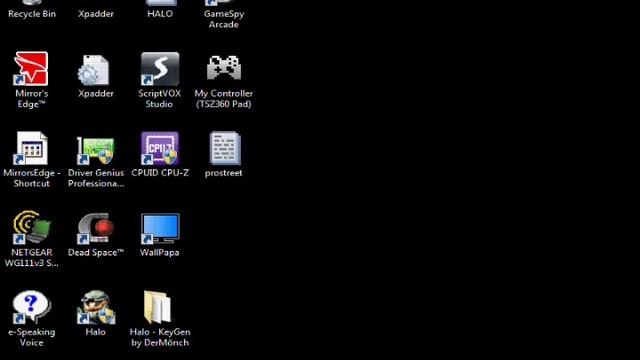Select the Dead Space game shortcut
640x360 pixels.
[96, 228]
